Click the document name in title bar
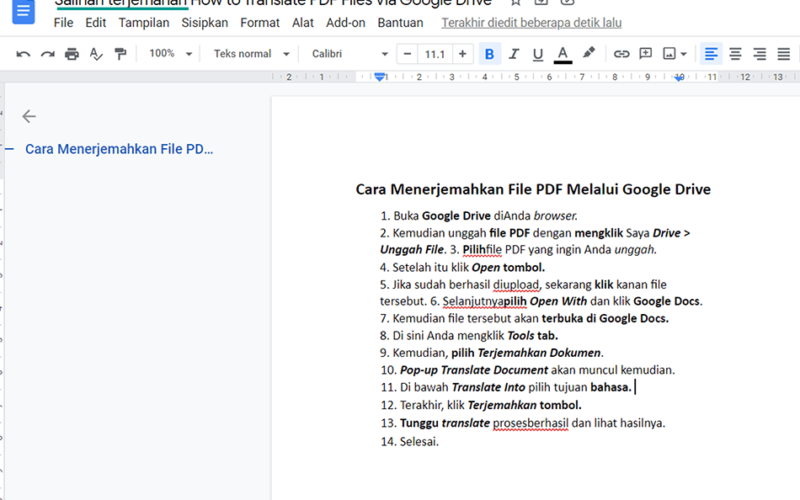The image size is (800, 500). (x=273, y=3)
